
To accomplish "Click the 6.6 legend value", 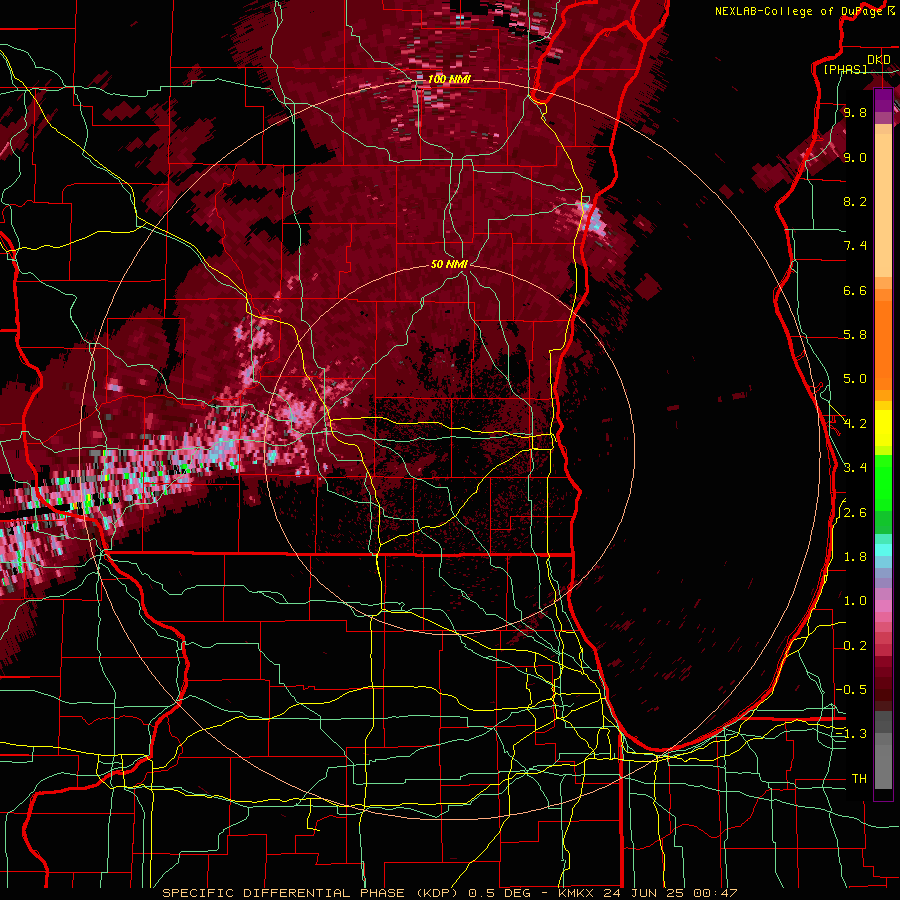I will [855, 290].
